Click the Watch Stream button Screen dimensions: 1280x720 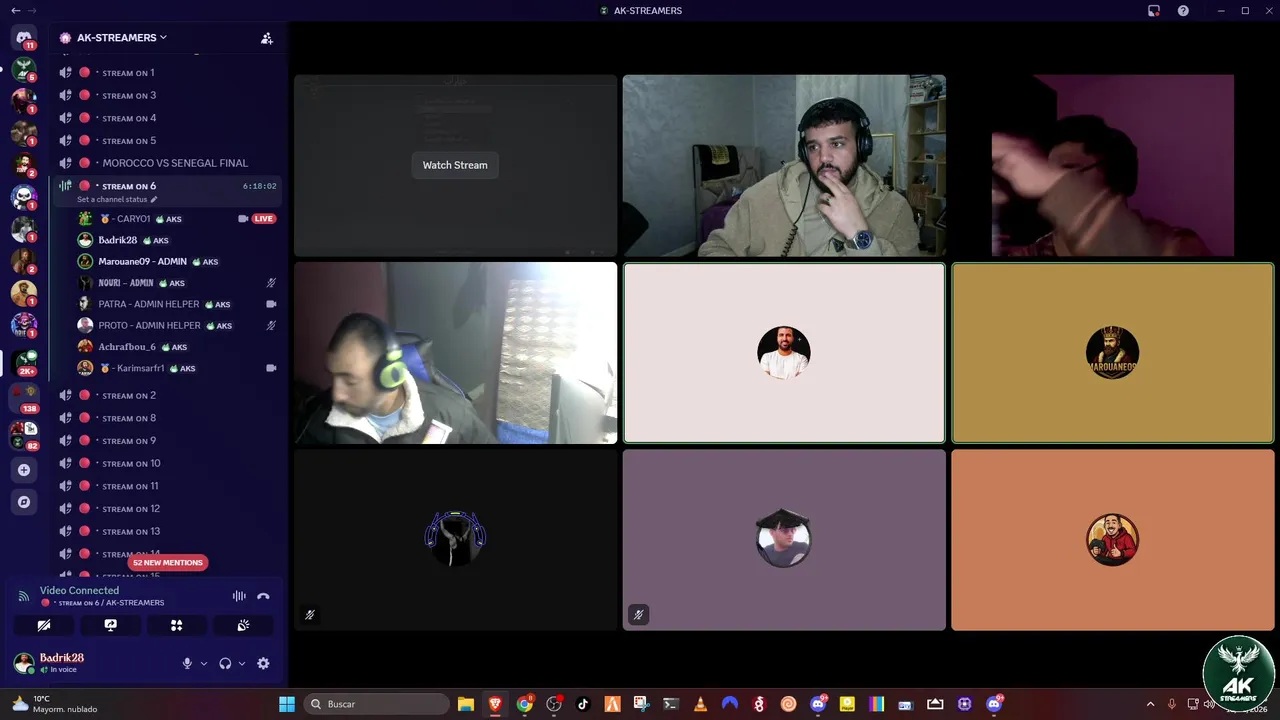click(x=455, y=165)
